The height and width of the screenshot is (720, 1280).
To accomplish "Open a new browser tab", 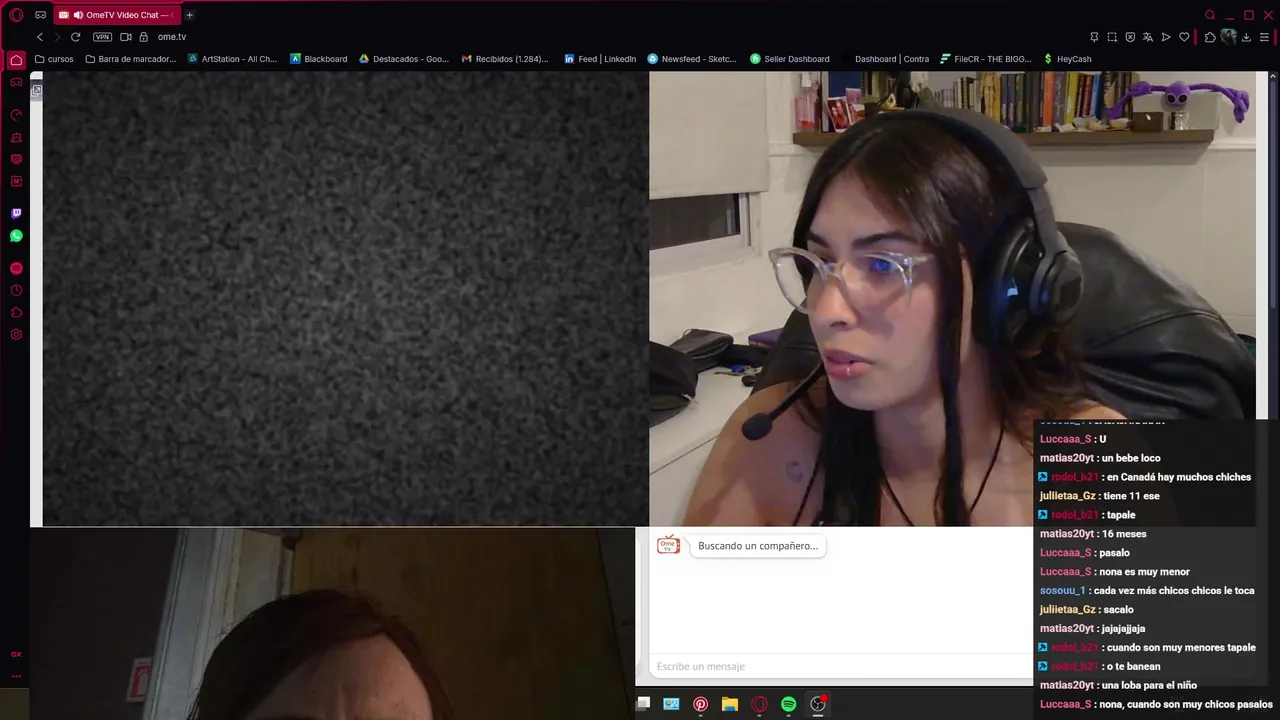I will point(189,15).
